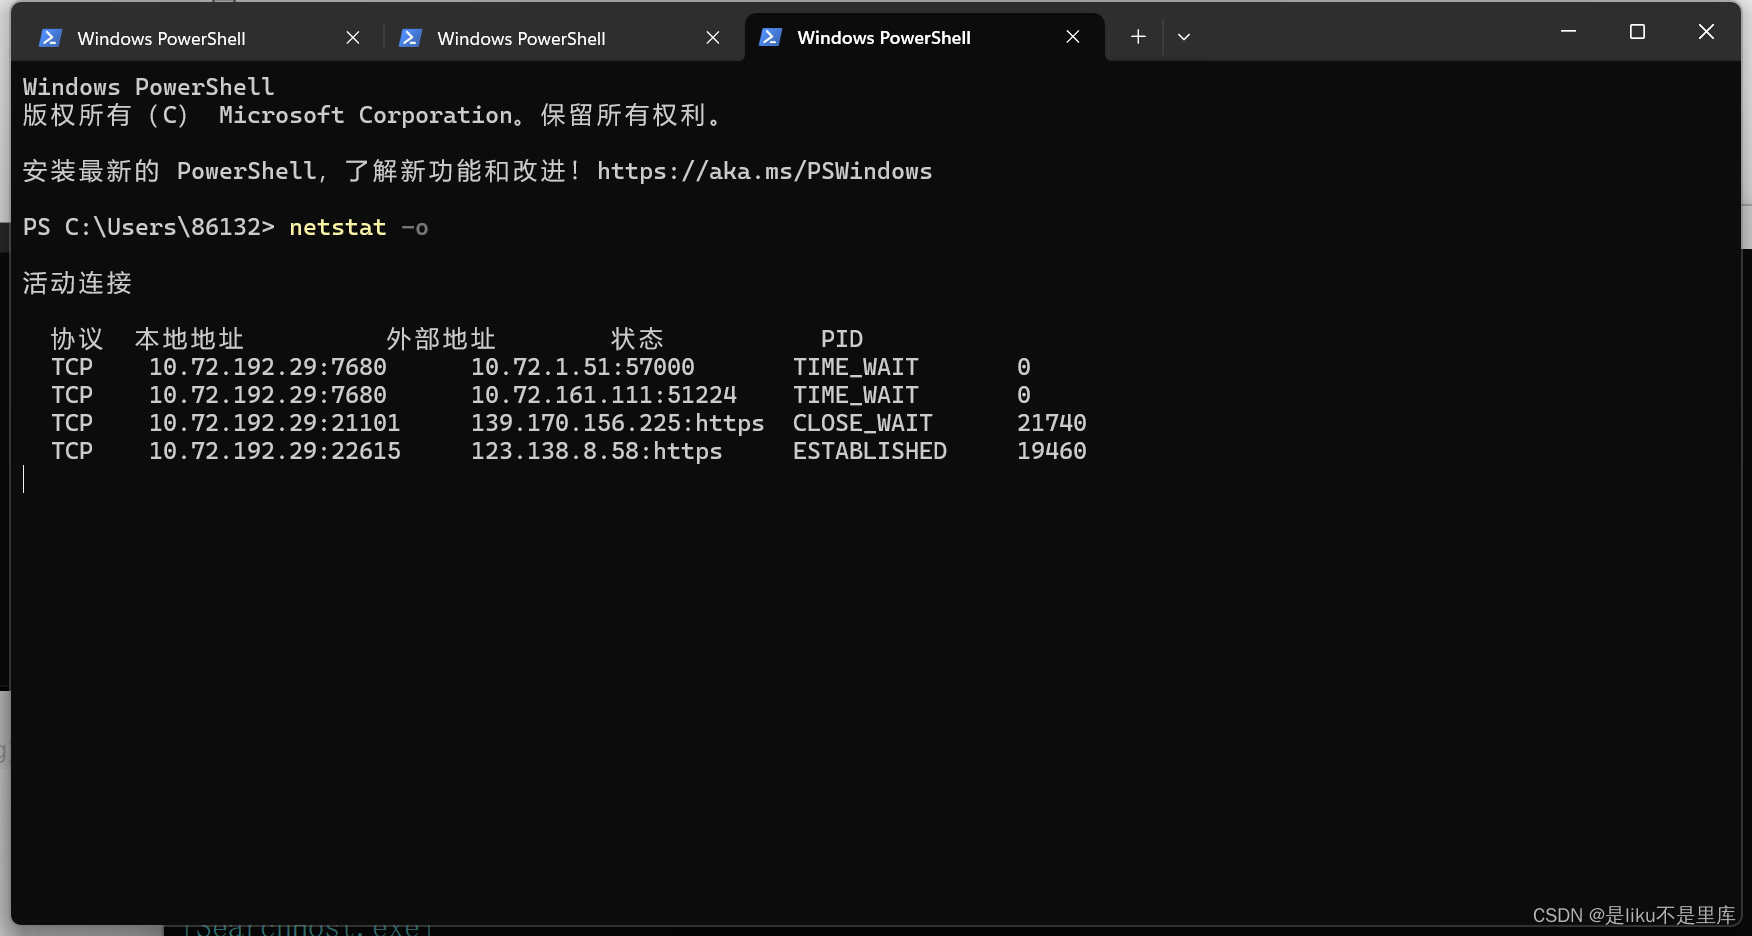Image resolution: width=1752 pixels, height=936 pixels.
Task: Click foreign address 123.138.8.58:https
Action: [597, 451]
